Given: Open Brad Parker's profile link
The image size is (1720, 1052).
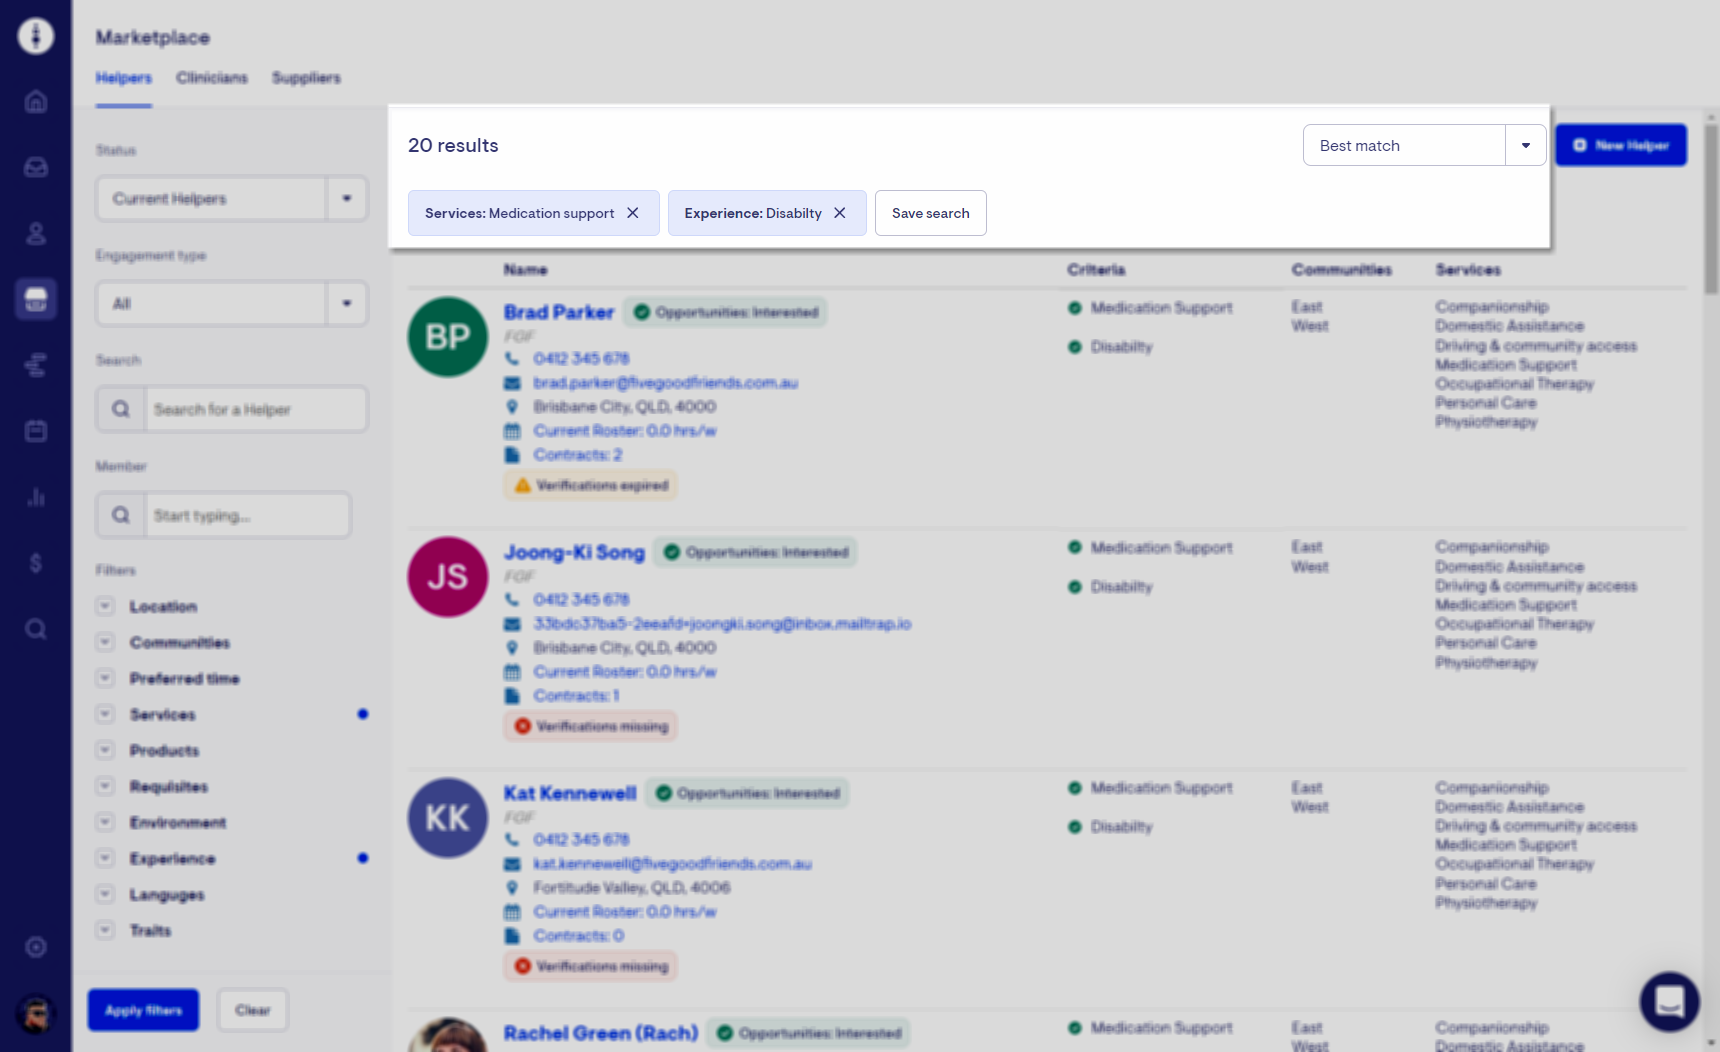Looking at the screenshot, I should point(558,312).
